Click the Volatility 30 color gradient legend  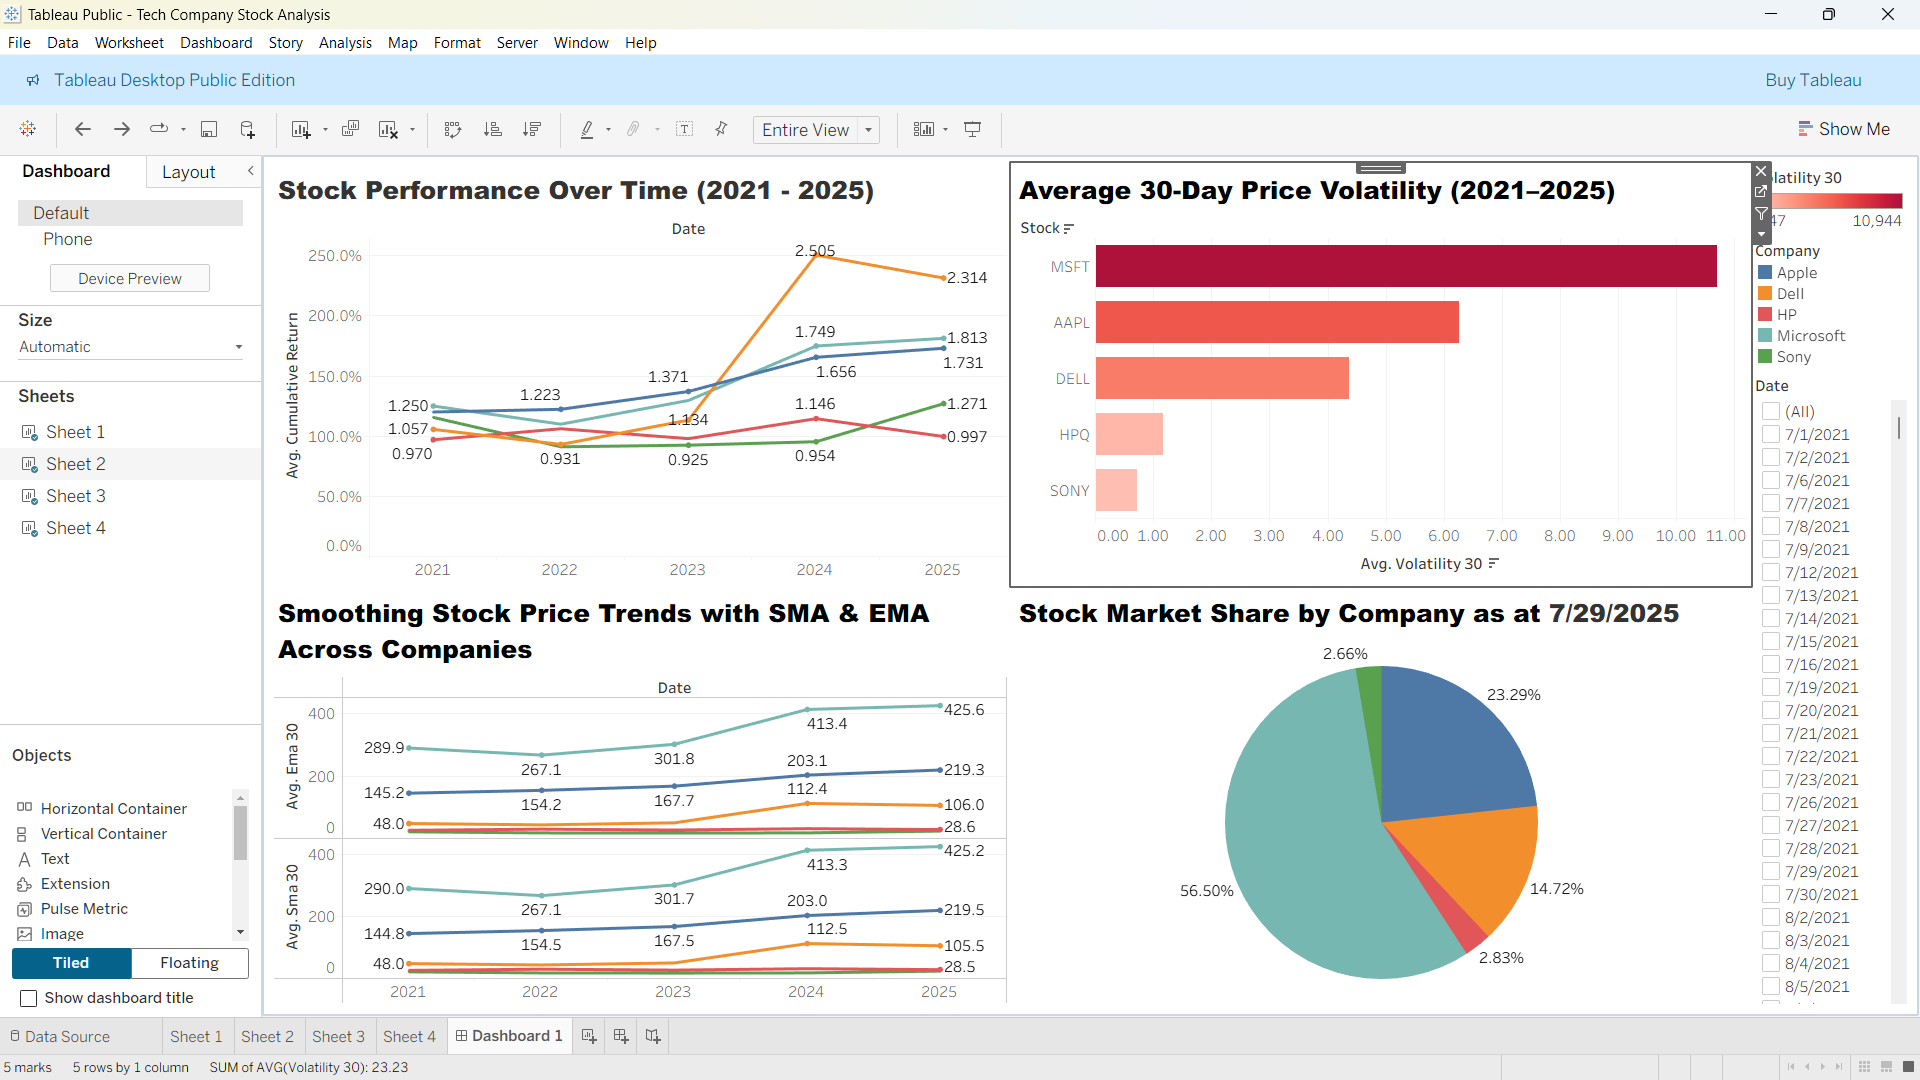click(1836, 201)
